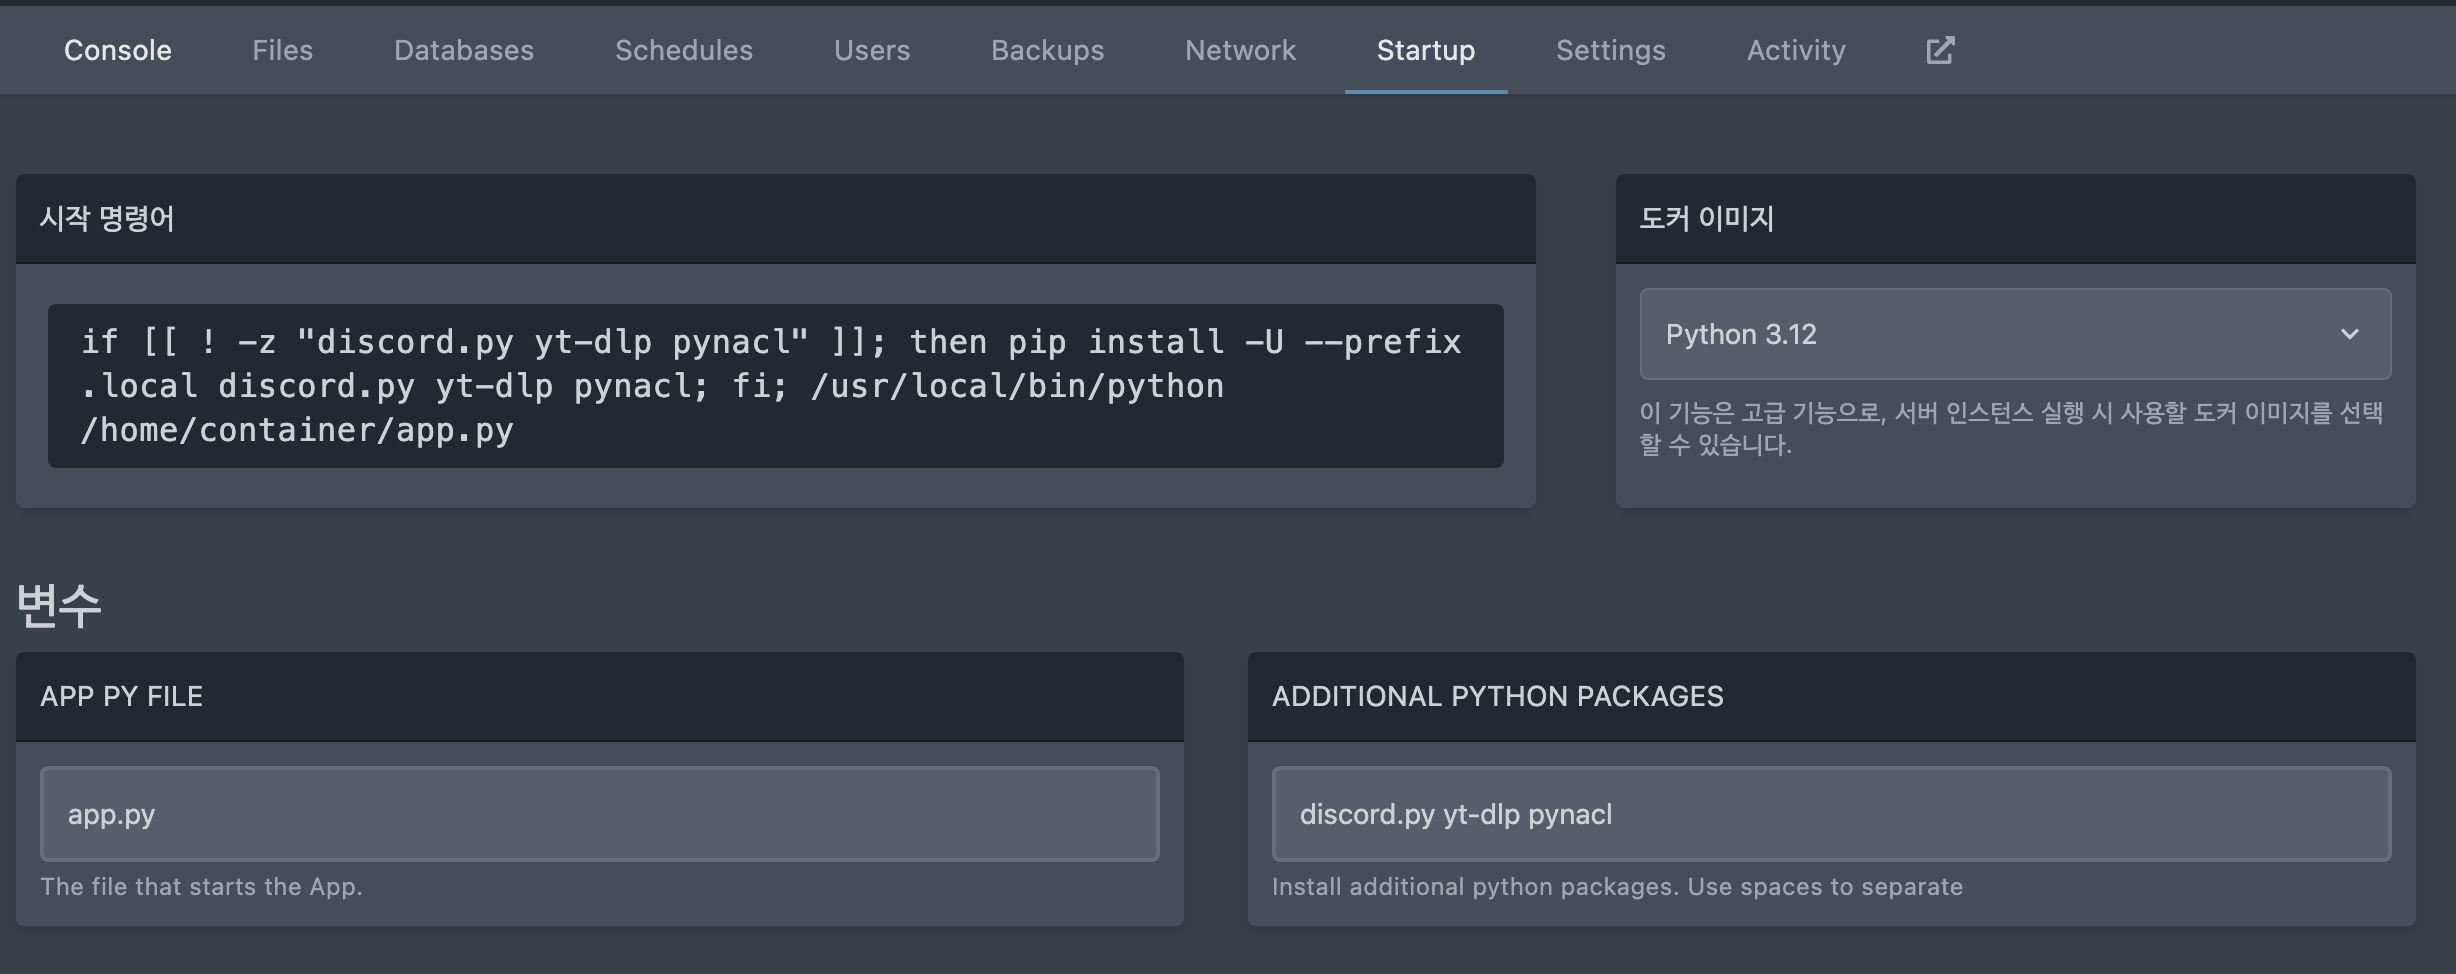Click the 도커 이미지 panel header

pos(1706,219)
